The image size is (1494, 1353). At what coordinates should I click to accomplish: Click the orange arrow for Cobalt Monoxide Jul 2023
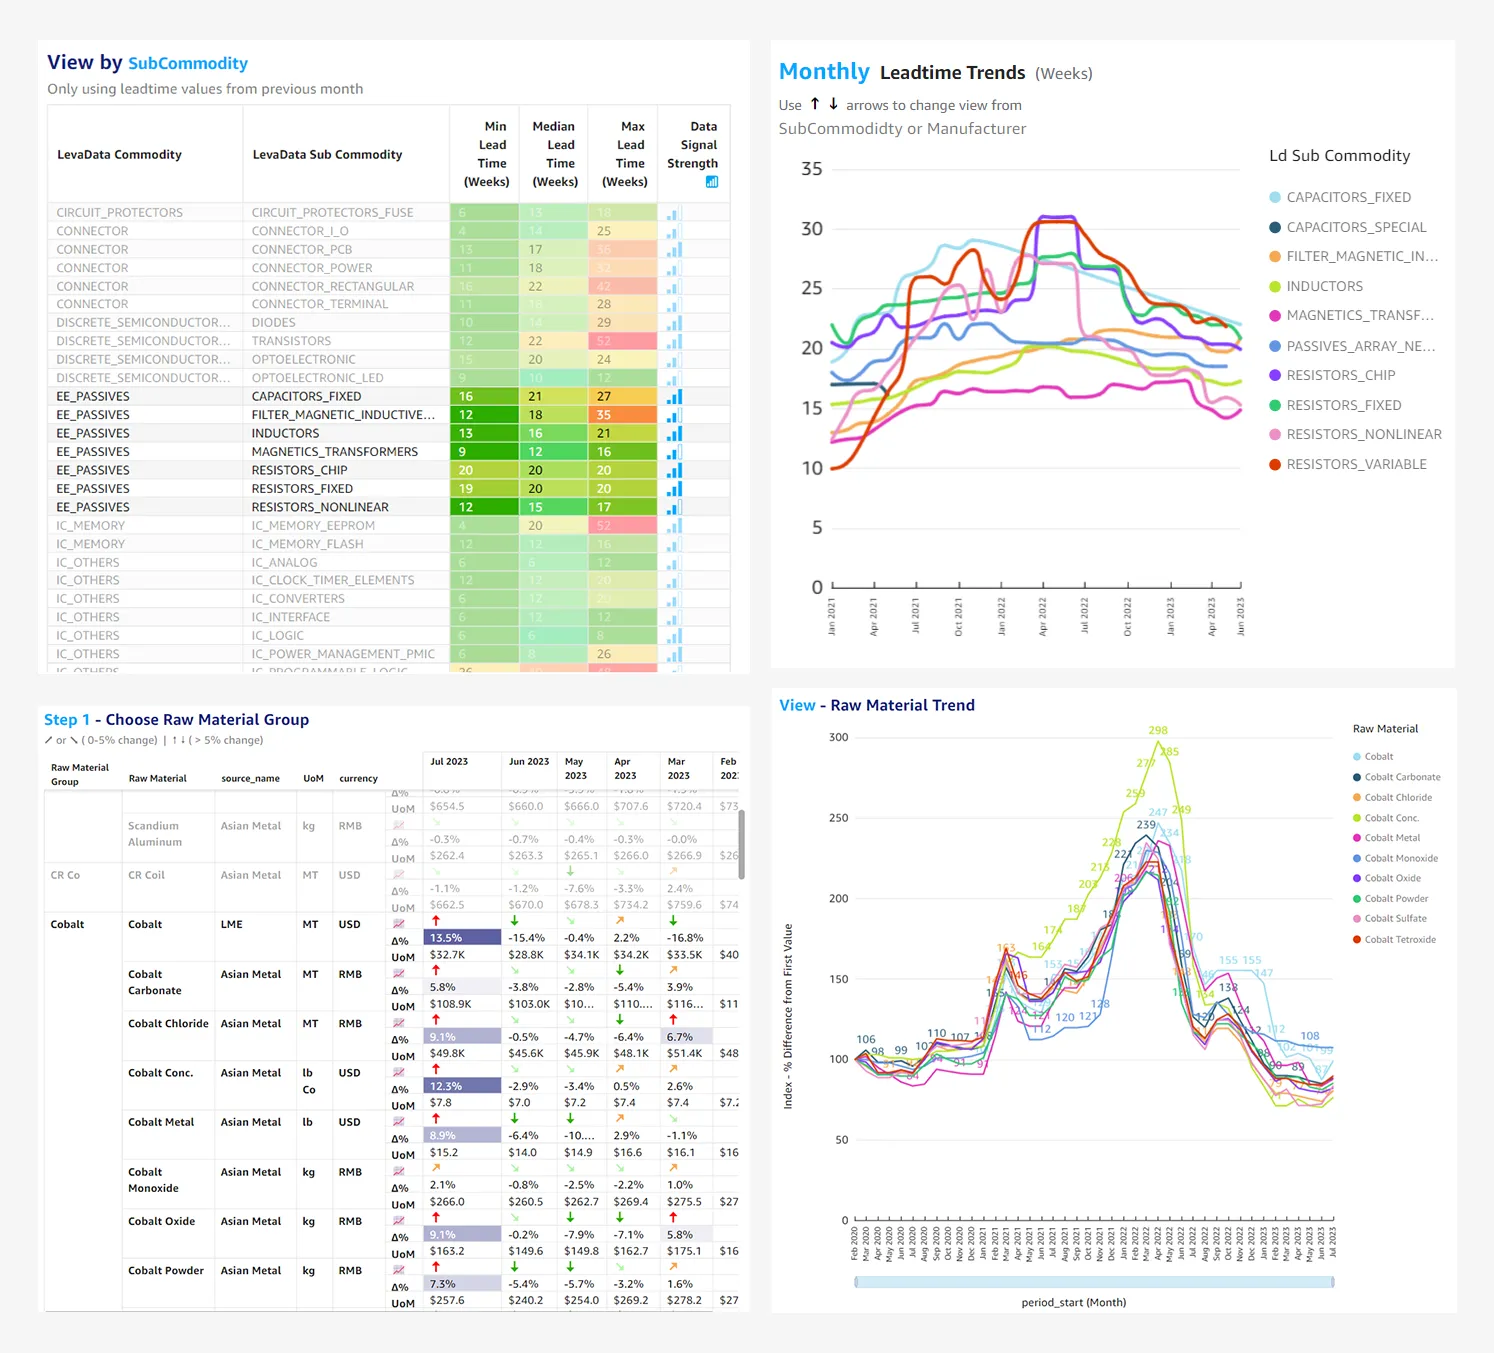(436, 1168)
